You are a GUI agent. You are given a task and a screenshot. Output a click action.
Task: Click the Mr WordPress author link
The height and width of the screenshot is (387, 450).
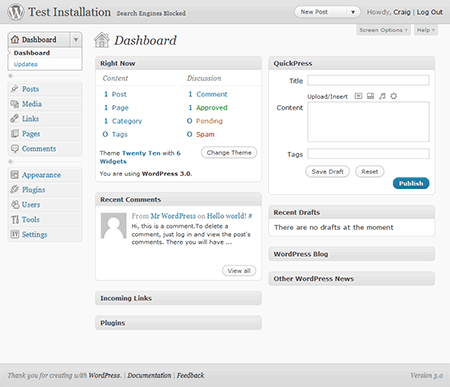(x=173, y=216)
